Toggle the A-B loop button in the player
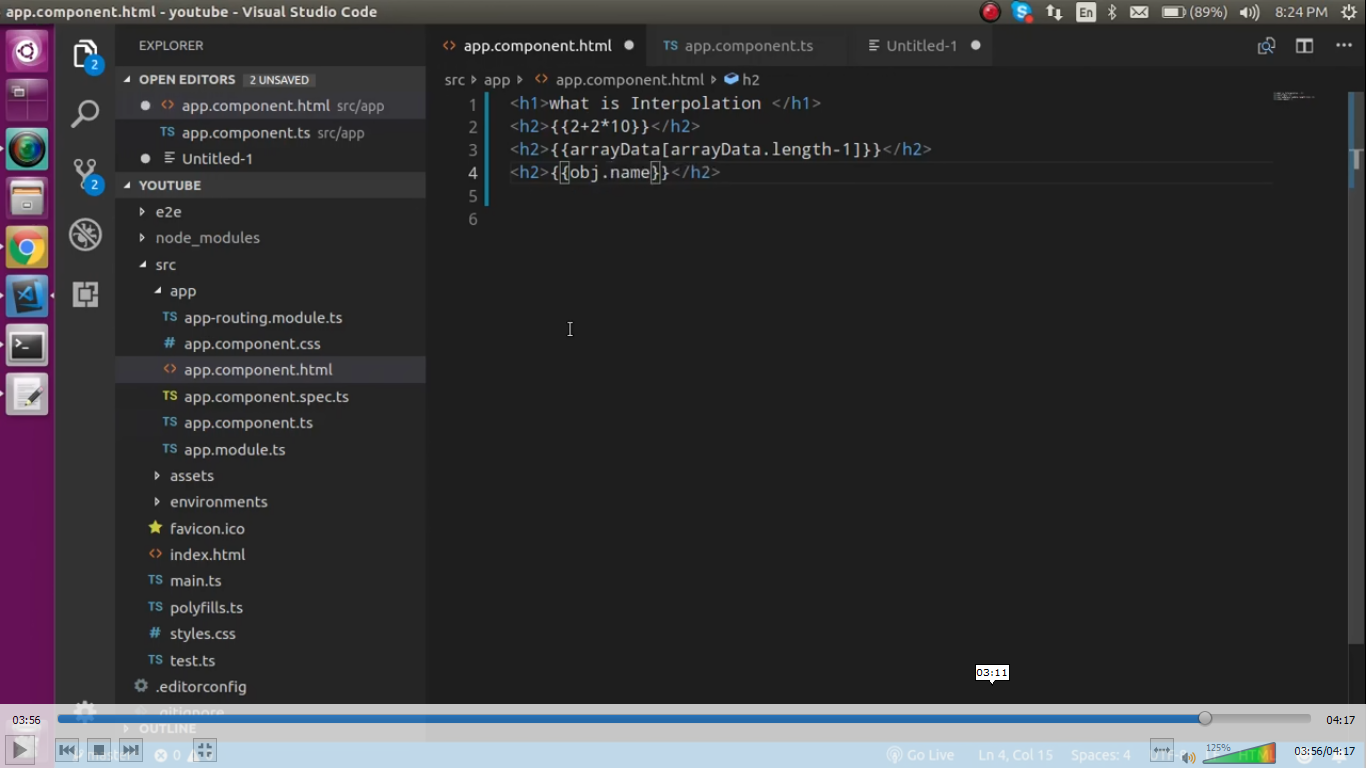Screen dimensions: 1366x768 point(1161,750)
